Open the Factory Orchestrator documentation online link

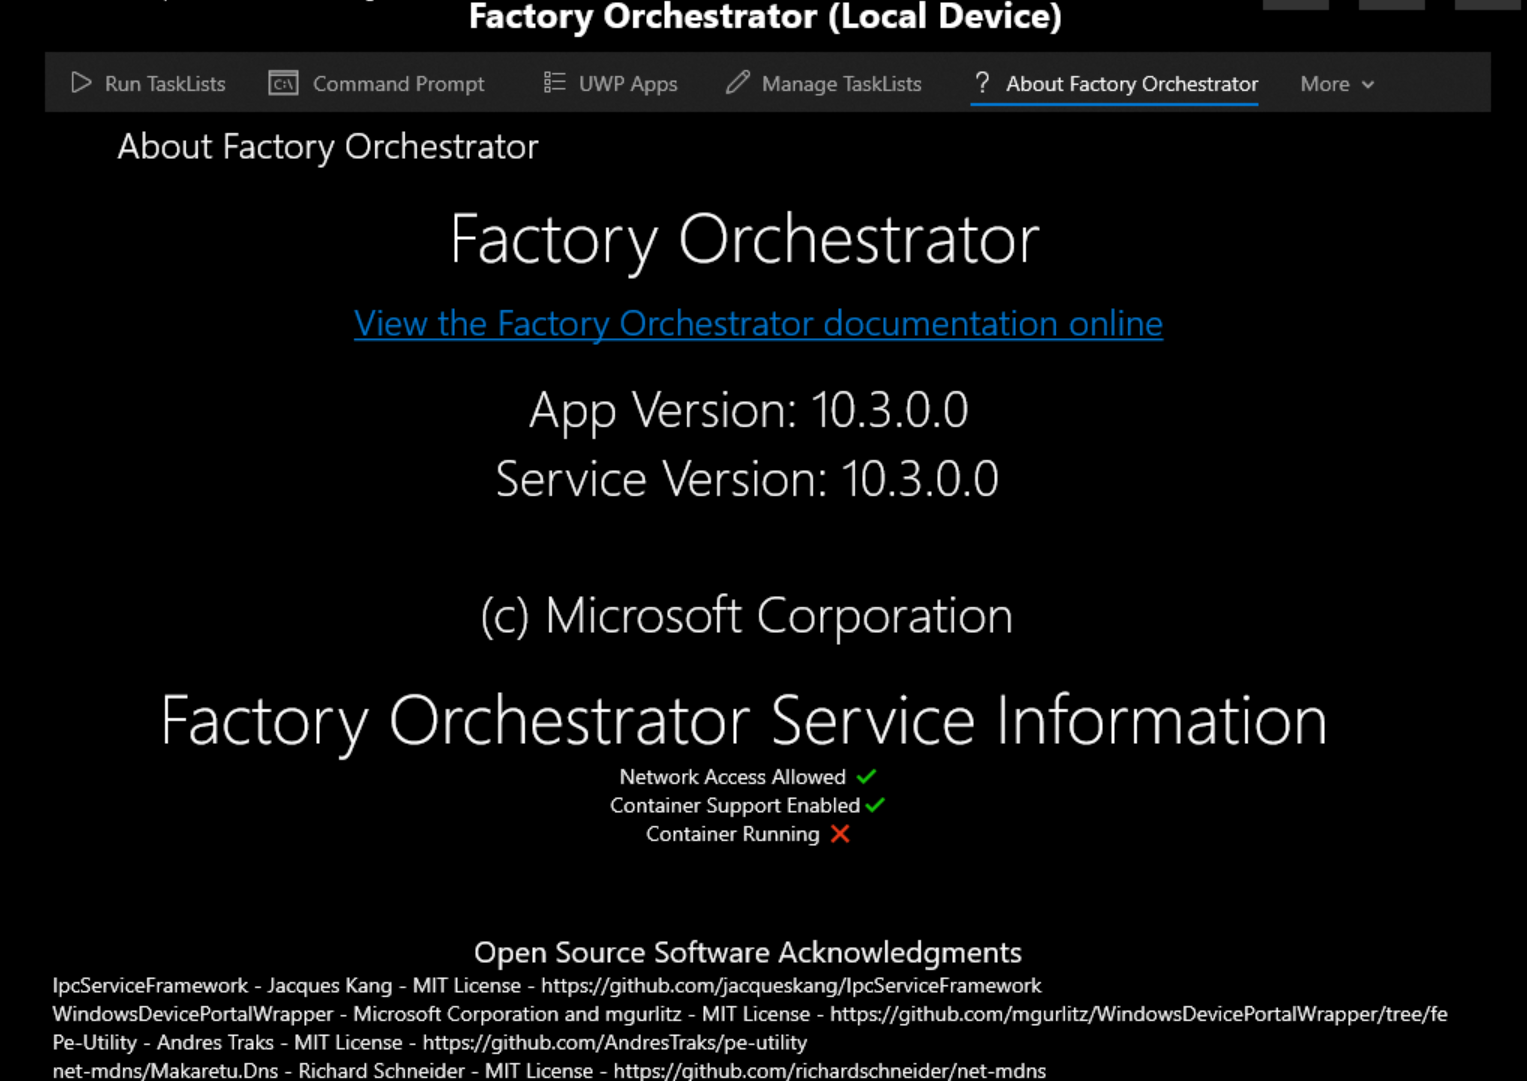pos(758,323)
